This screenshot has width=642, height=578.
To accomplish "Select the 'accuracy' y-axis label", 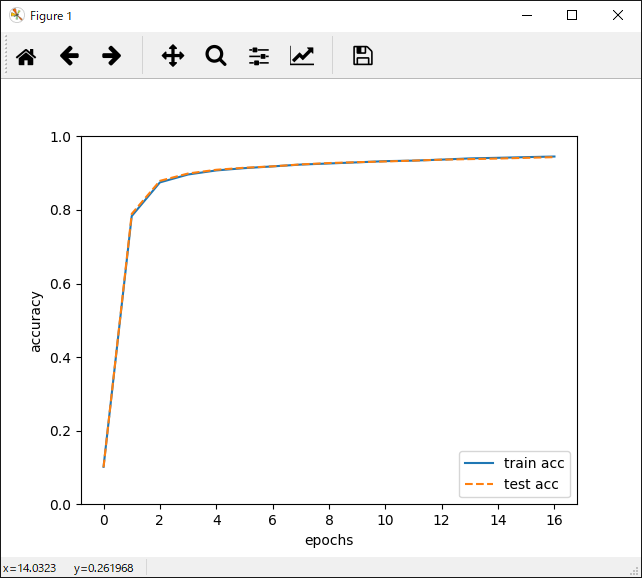I will click(36, 321).
